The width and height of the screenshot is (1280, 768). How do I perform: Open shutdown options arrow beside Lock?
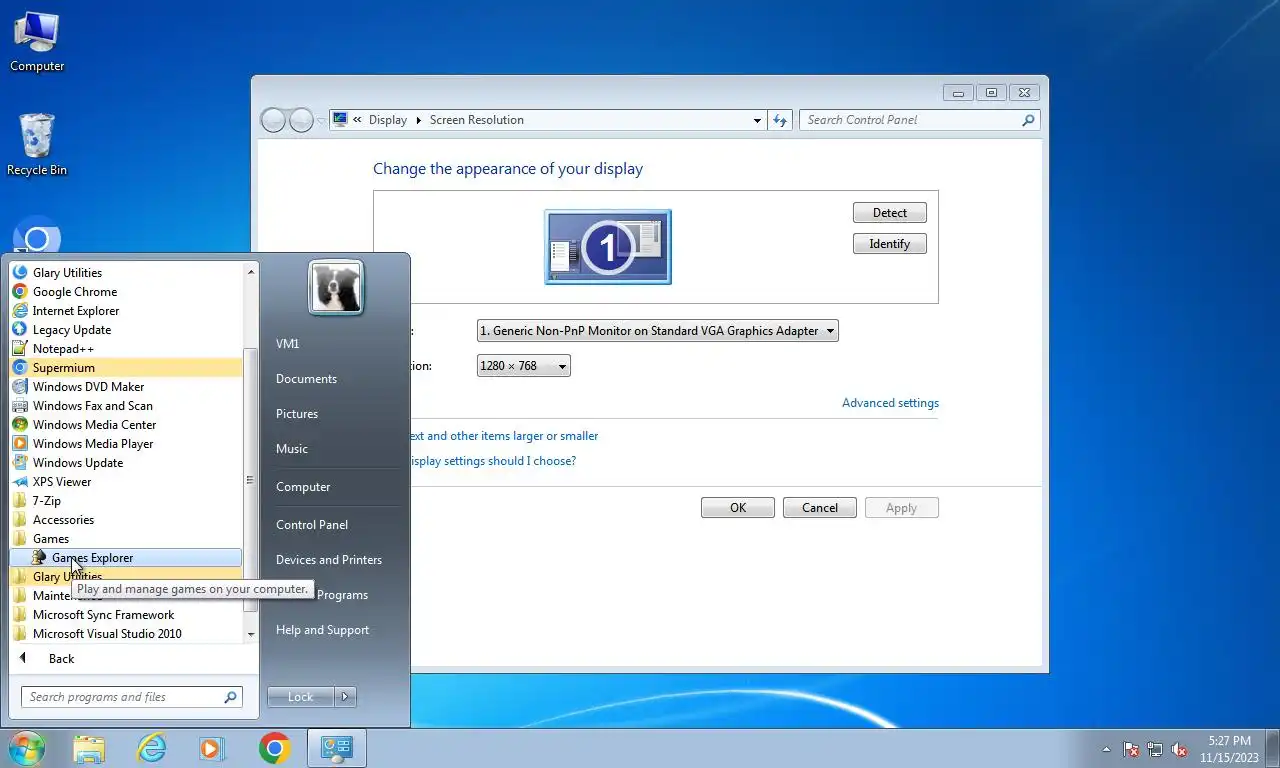coord(346,697)
